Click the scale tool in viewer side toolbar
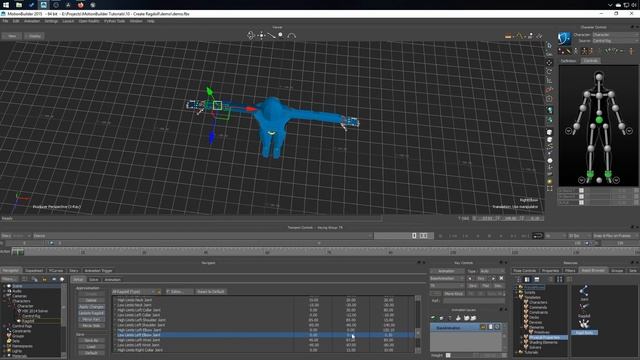Screen dimensions: 640x360 (x=549, y=81)
